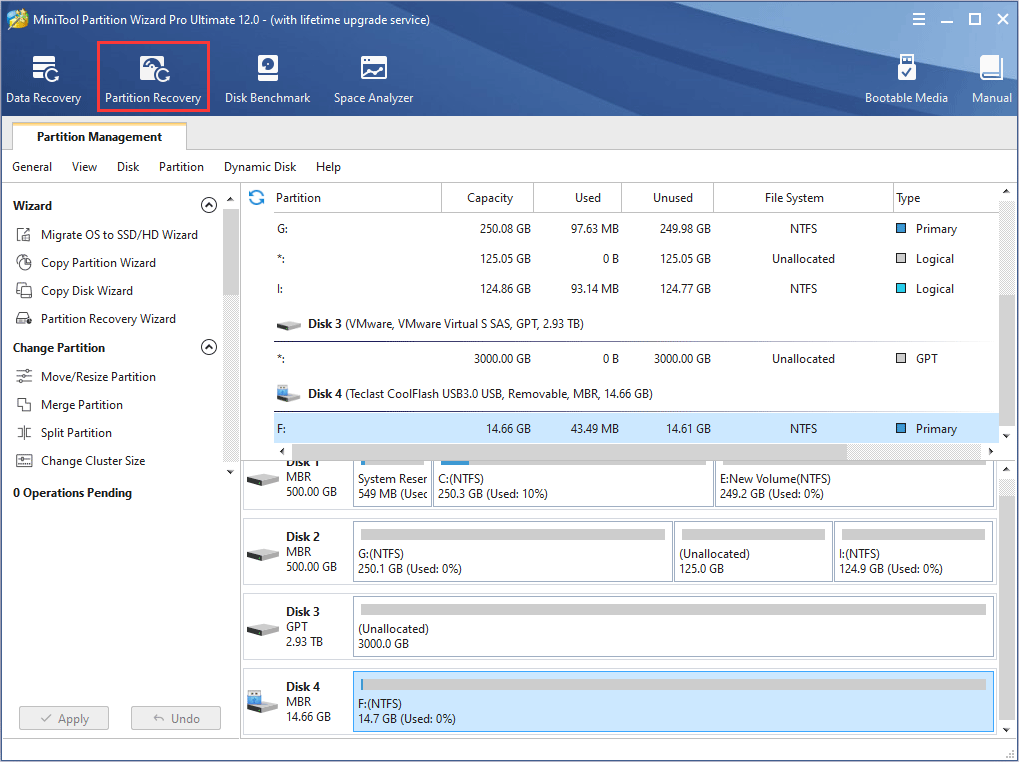Image resolution: width=1019 pixels, height=762 pixels.
Task: Sort by the Unused column header
Action: pos(667,197)
